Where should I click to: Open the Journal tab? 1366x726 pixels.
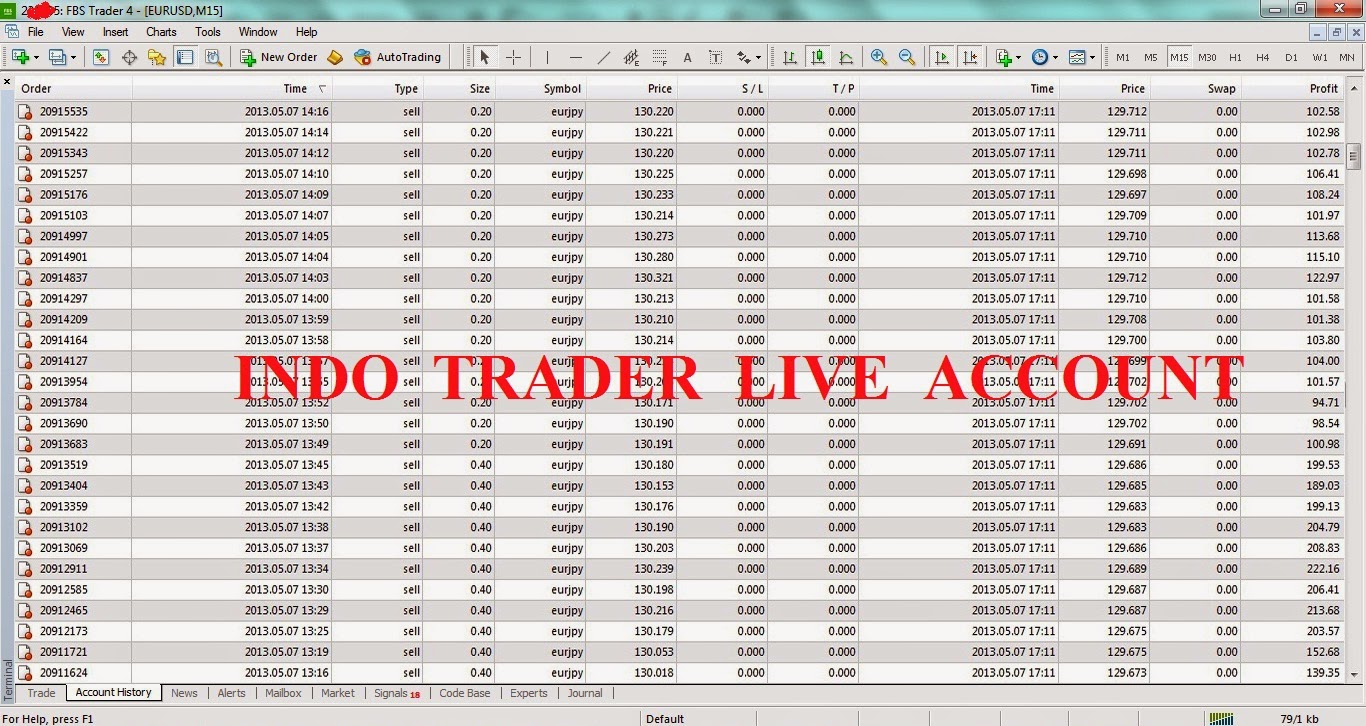click(x=585, y=693)
